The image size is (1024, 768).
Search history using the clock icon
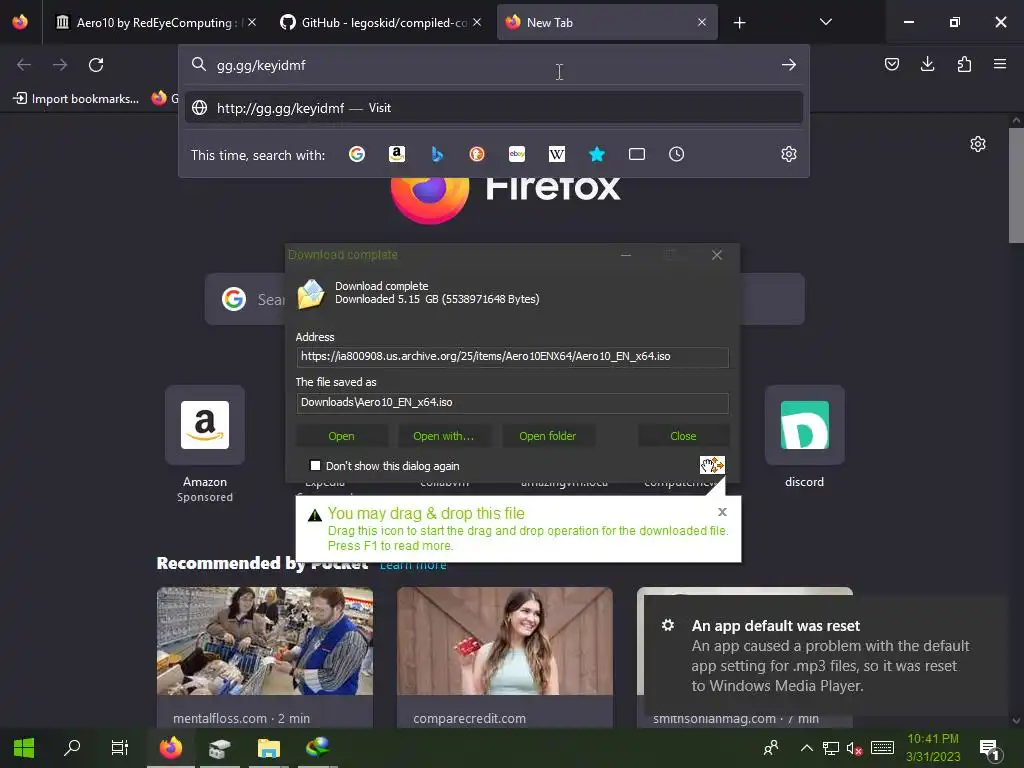677,154
